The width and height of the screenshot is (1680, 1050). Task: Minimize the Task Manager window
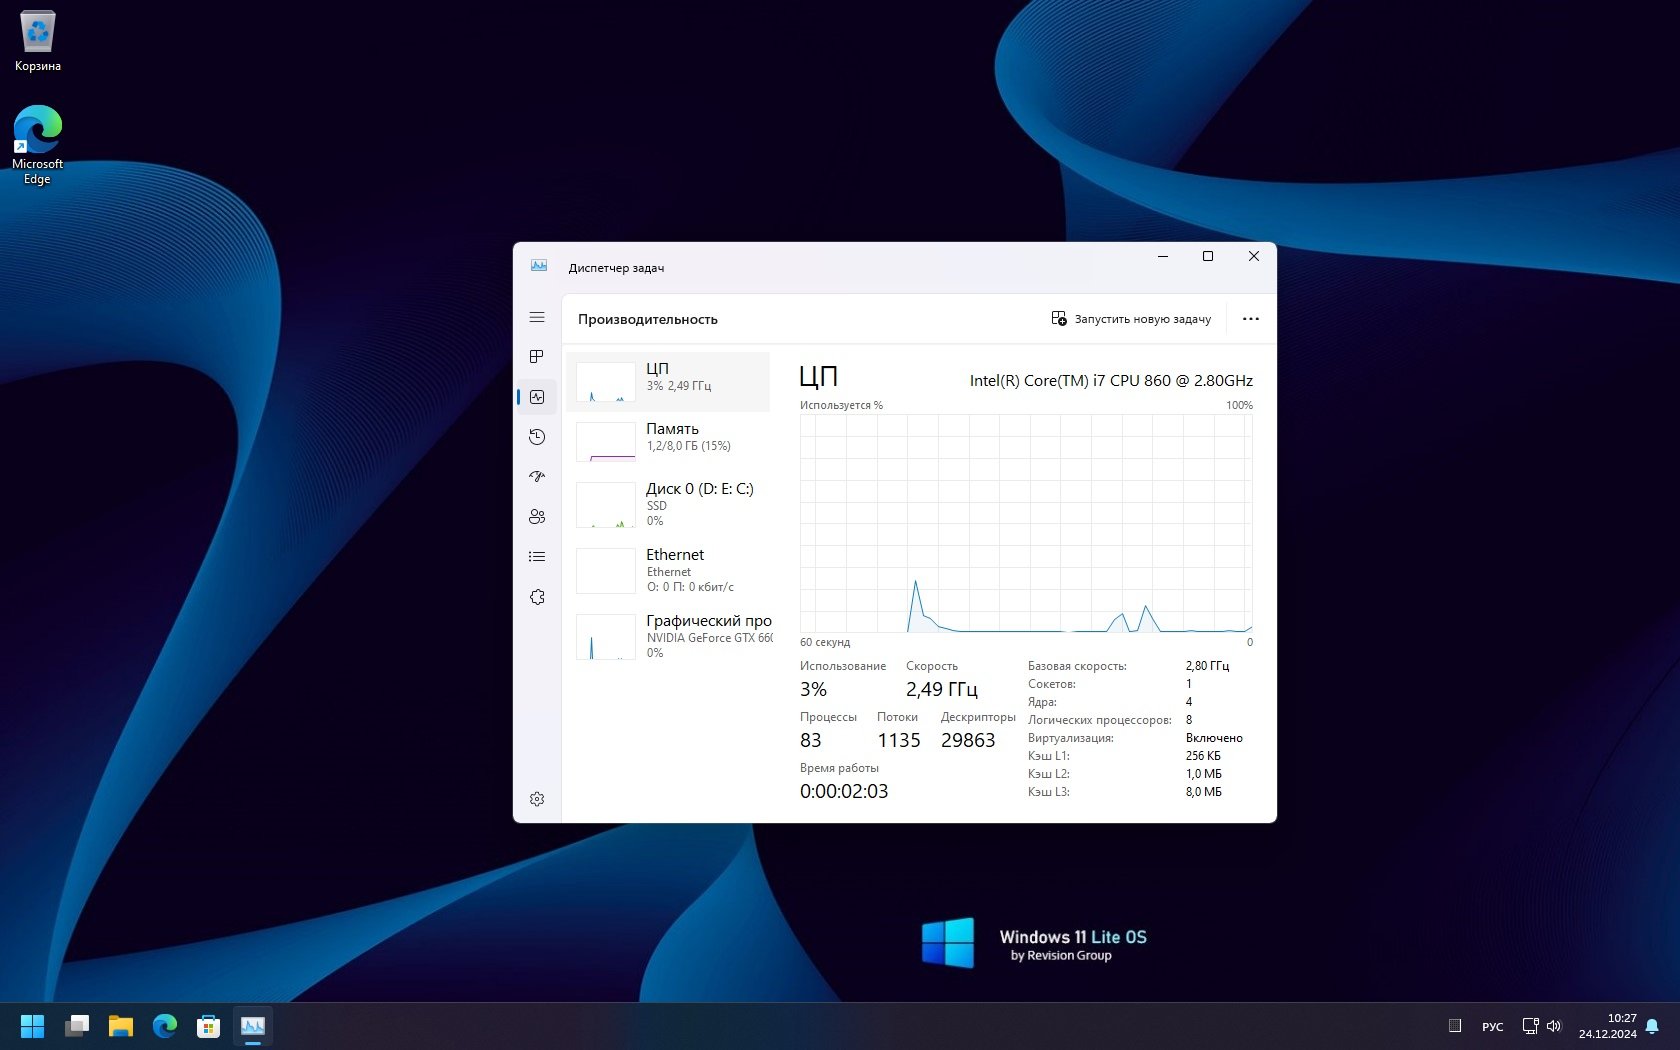point(1163,257)
